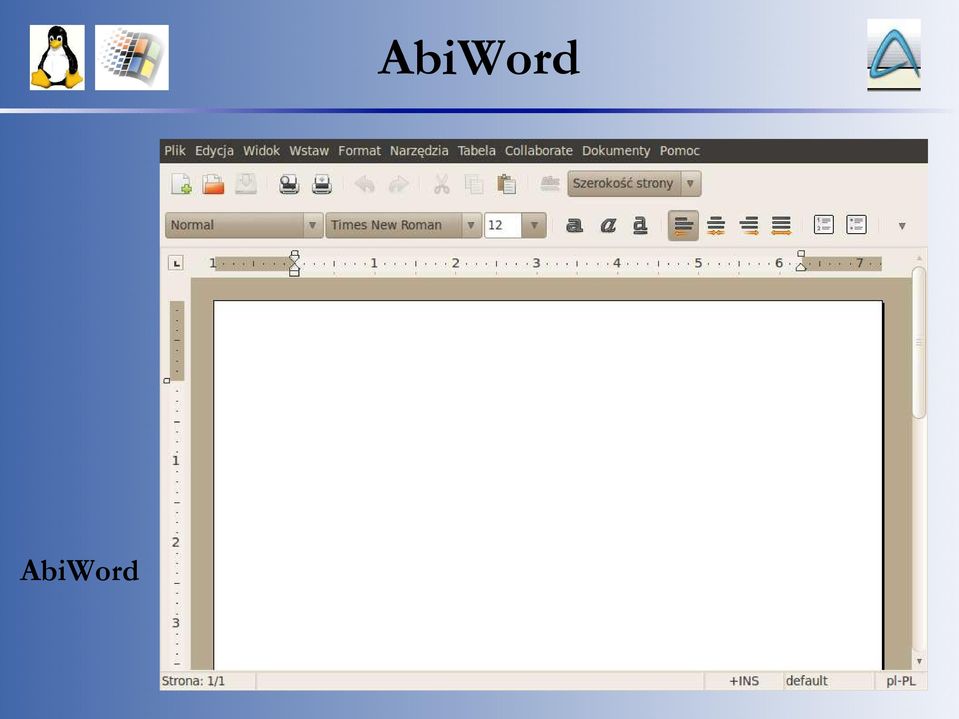Open the Plik menu
959x719 pixels.
point(175,150)
